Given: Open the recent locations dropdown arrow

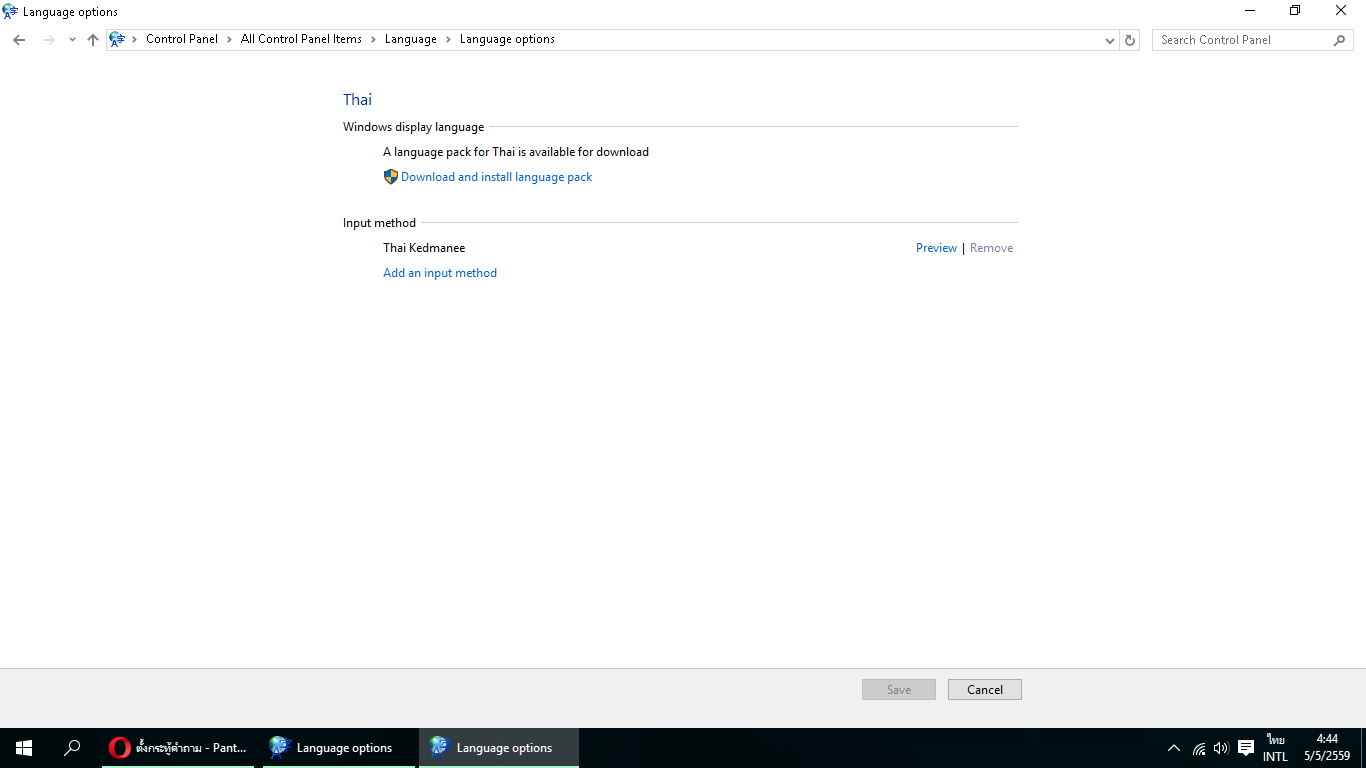Looking at the screenshot, I should point(72,40).
